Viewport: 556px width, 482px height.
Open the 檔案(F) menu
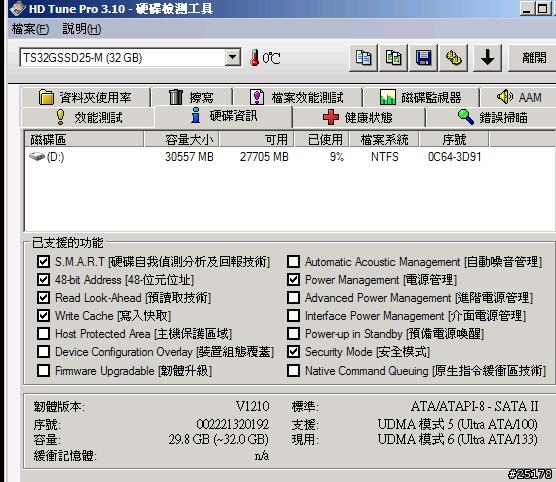click(30, 29)
